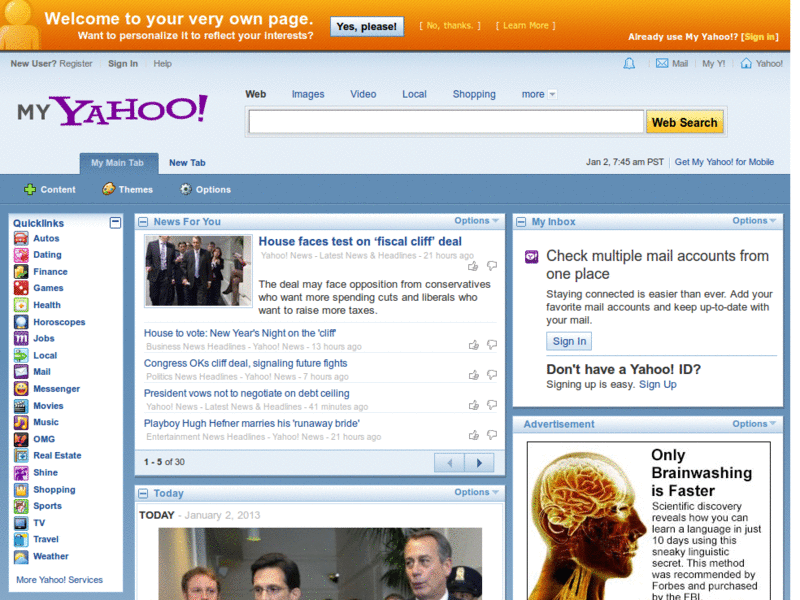800x600 pixels.
Task: Open 'Get My Yahoo! for Mobile' link
Action: 724,162
